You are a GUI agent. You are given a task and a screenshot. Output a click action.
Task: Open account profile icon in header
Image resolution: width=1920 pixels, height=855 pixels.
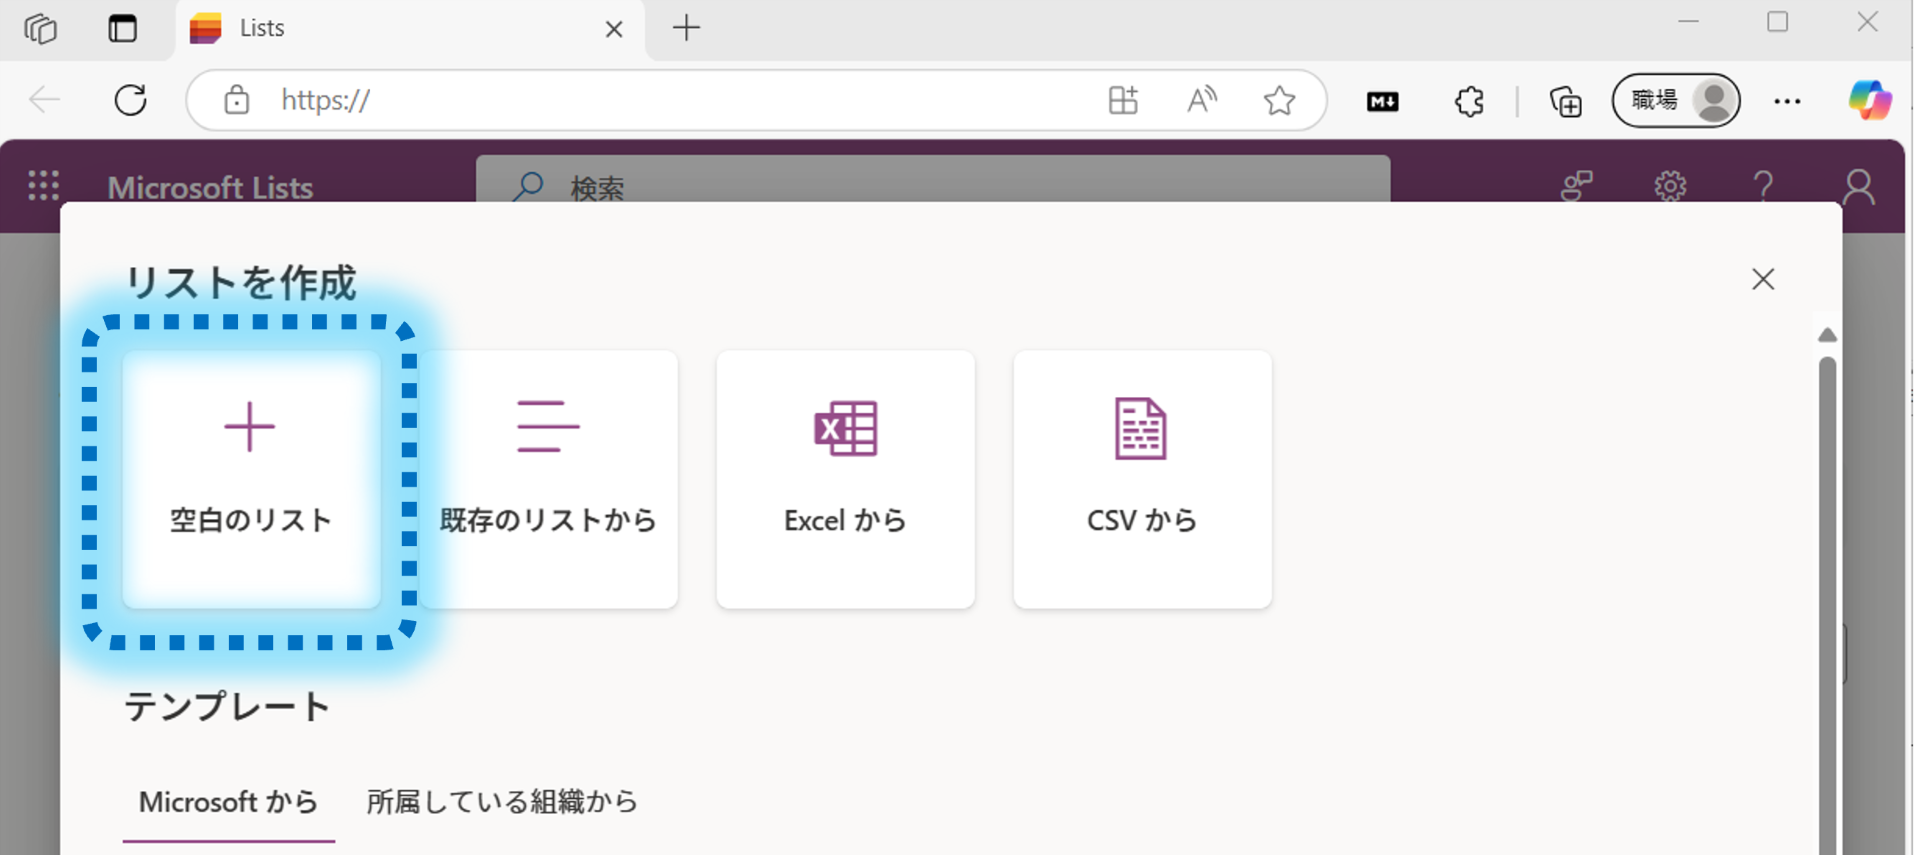[x=1858, y=186]
